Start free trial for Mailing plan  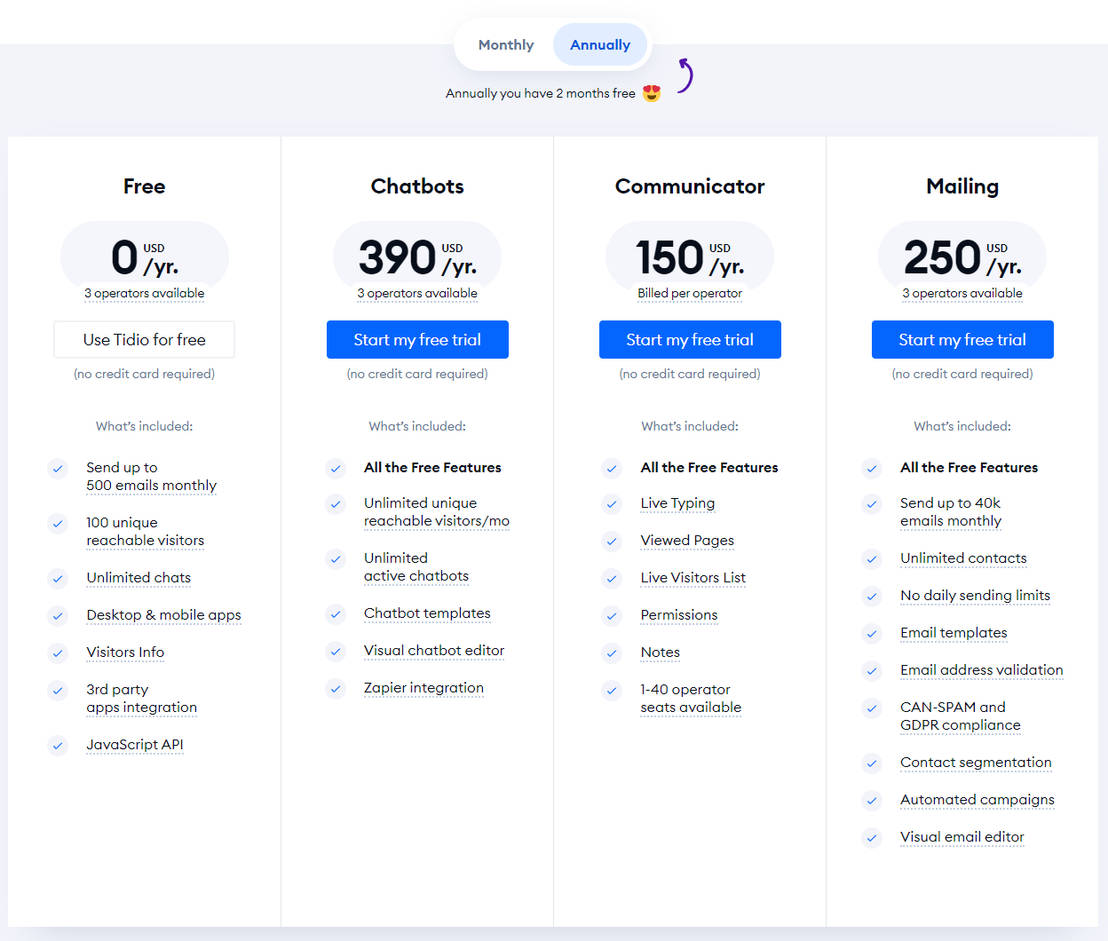tap(962, 340)
